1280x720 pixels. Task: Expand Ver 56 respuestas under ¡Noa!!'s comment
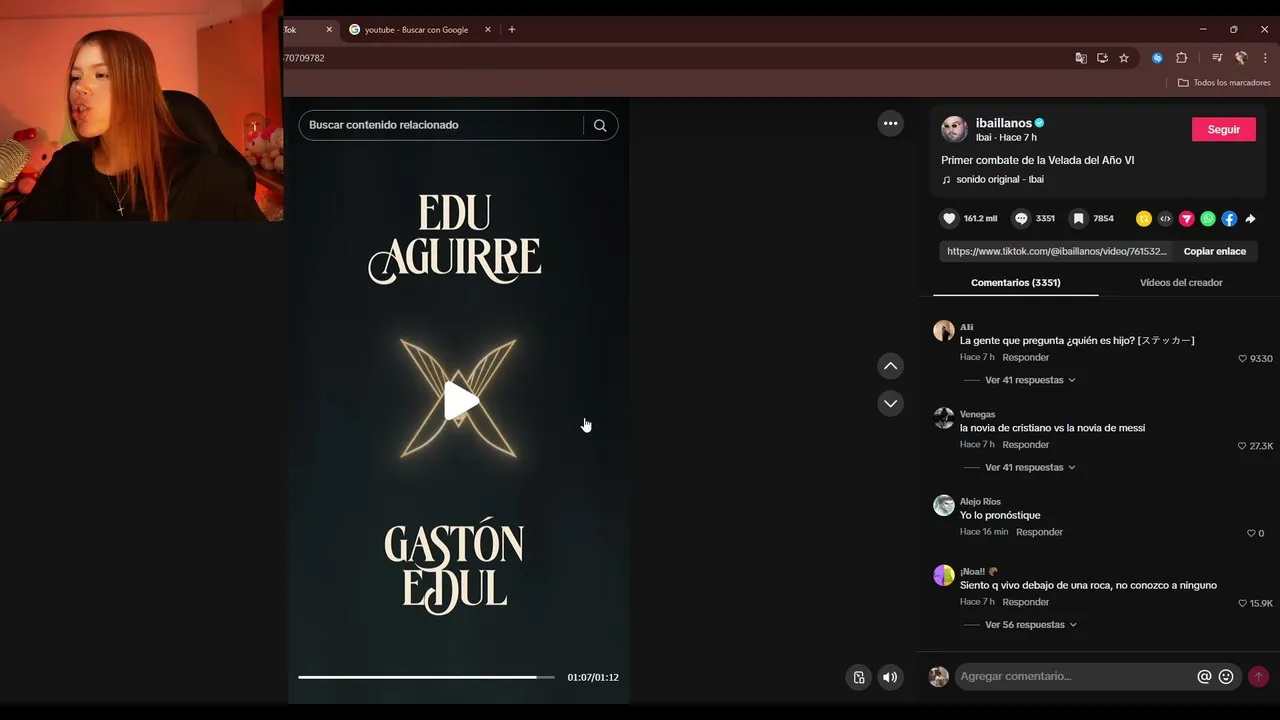tap(1031, 624)
